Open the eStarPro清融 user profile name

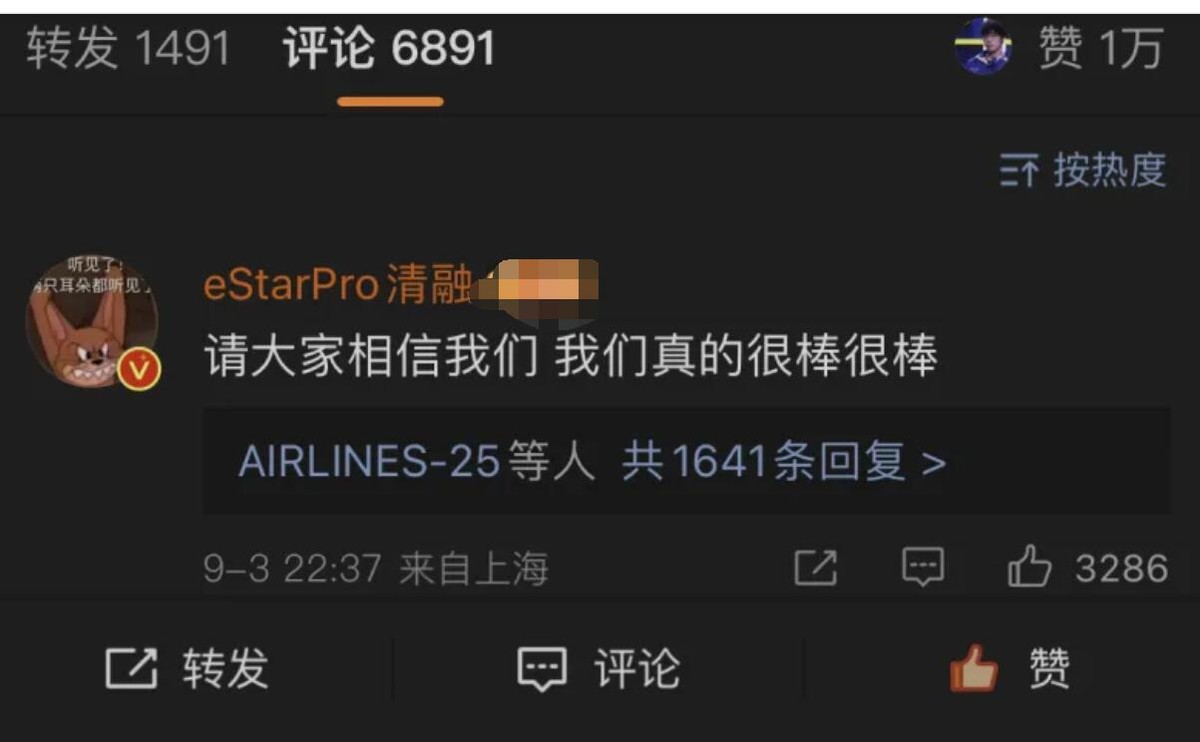336,286
